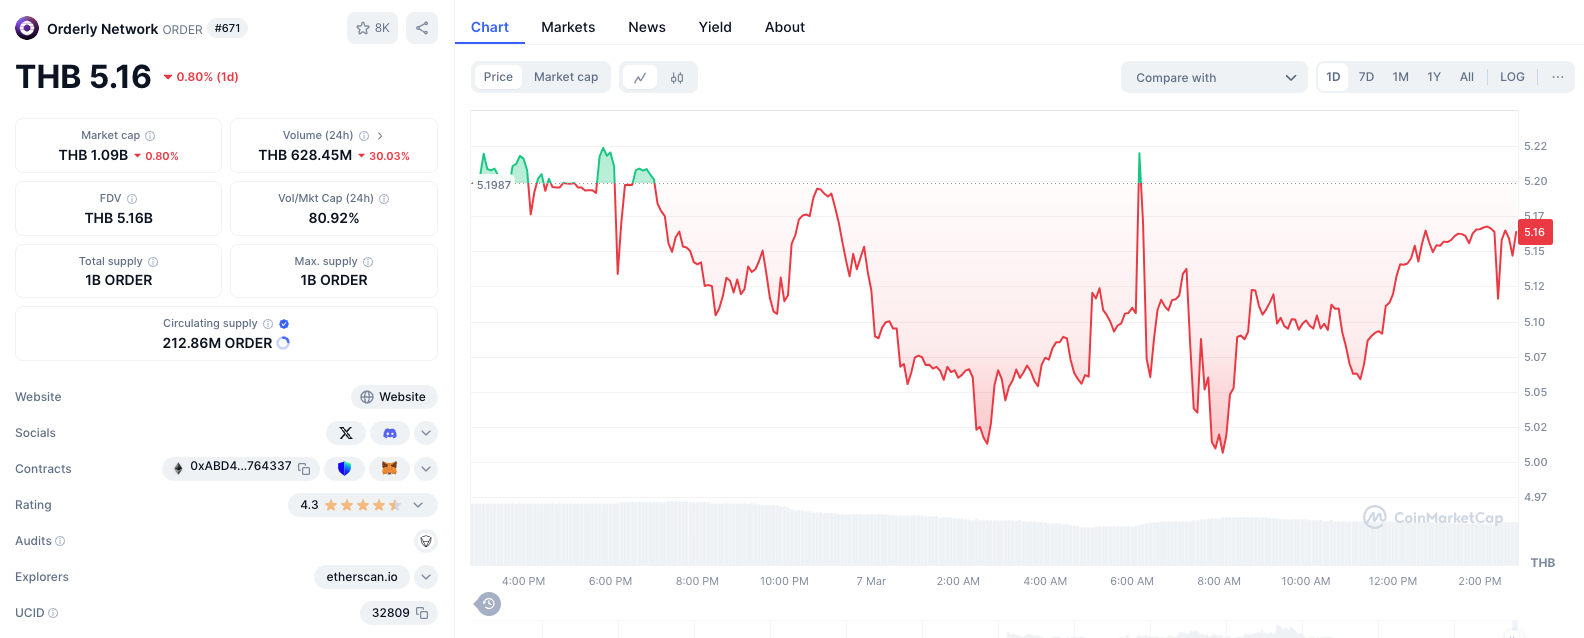Click the THB 628.45M volume value
1584x638 pixels.
coord(305,155)
